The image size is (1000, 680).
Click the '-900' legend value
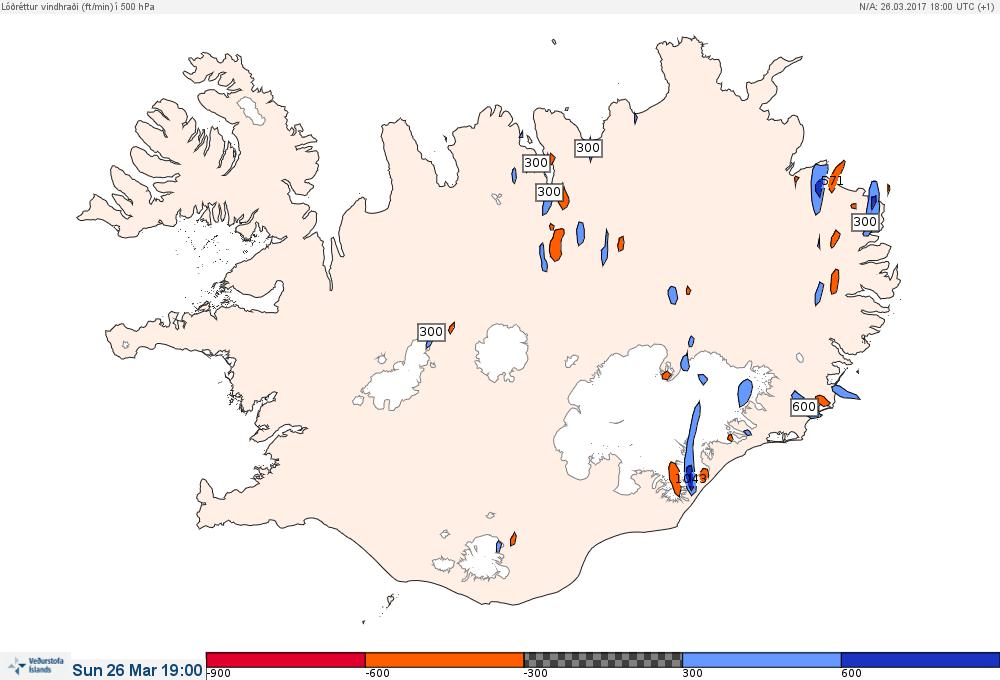tap(219, 674)
